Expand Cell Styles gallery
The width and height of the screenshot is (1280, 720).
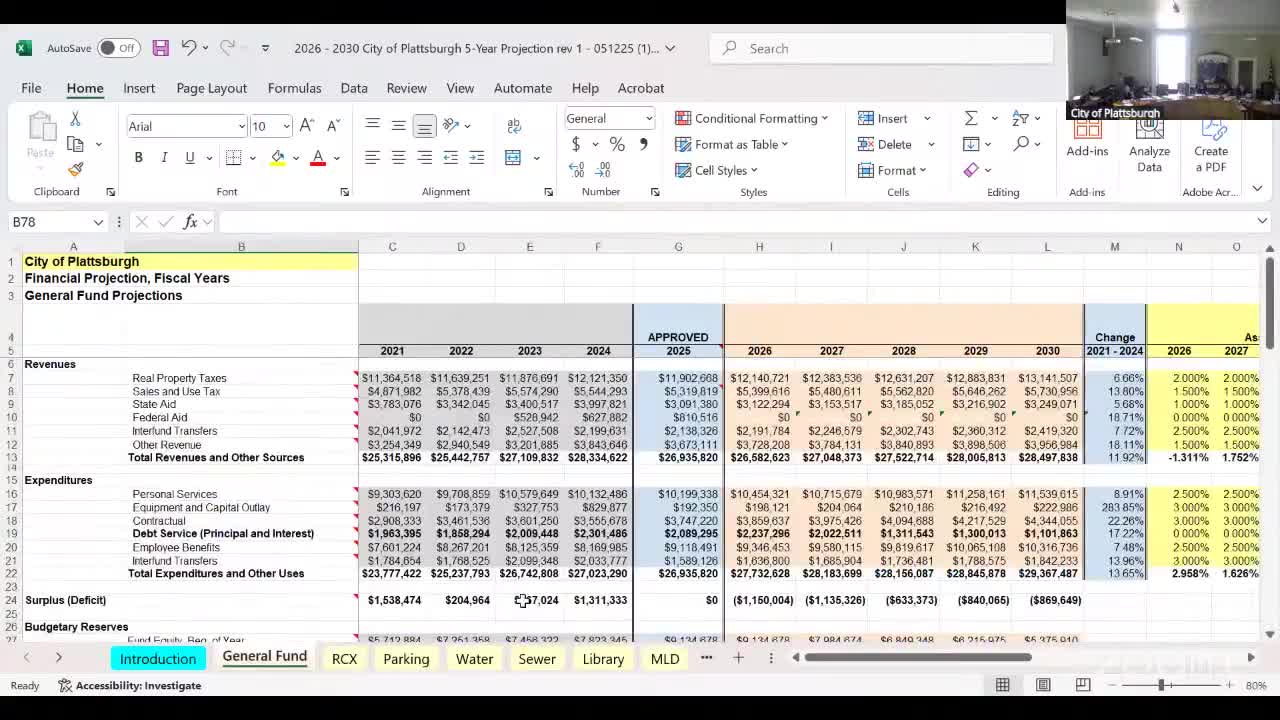(716, 170)
